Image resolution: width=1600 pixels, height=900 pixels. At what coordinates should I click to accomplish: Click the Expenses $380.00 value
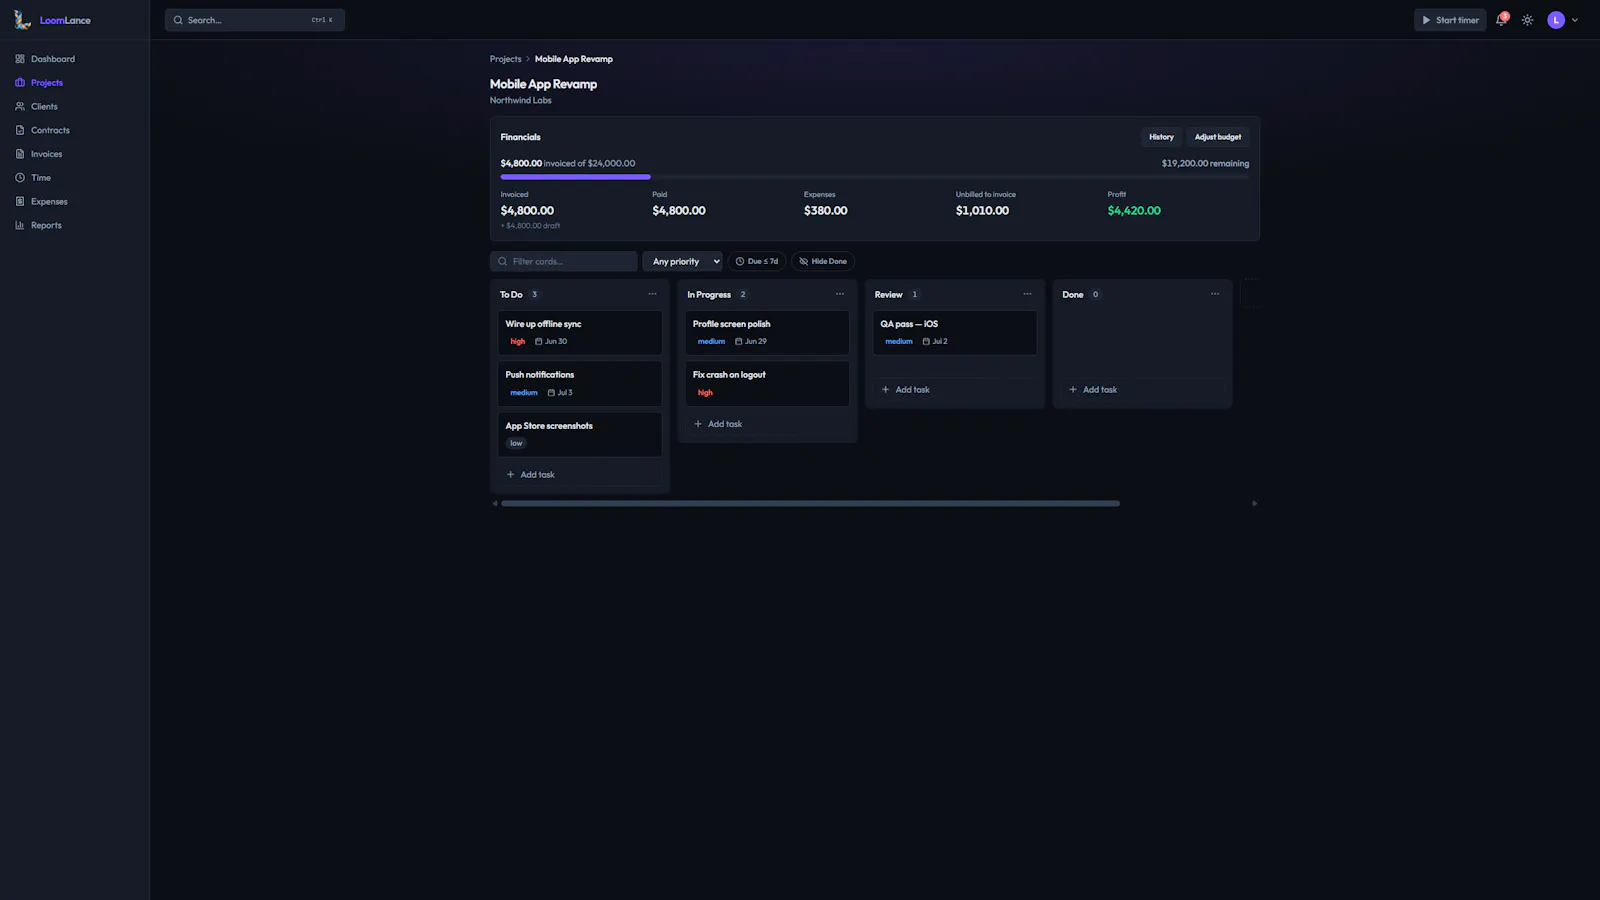[x=825, y=211]
